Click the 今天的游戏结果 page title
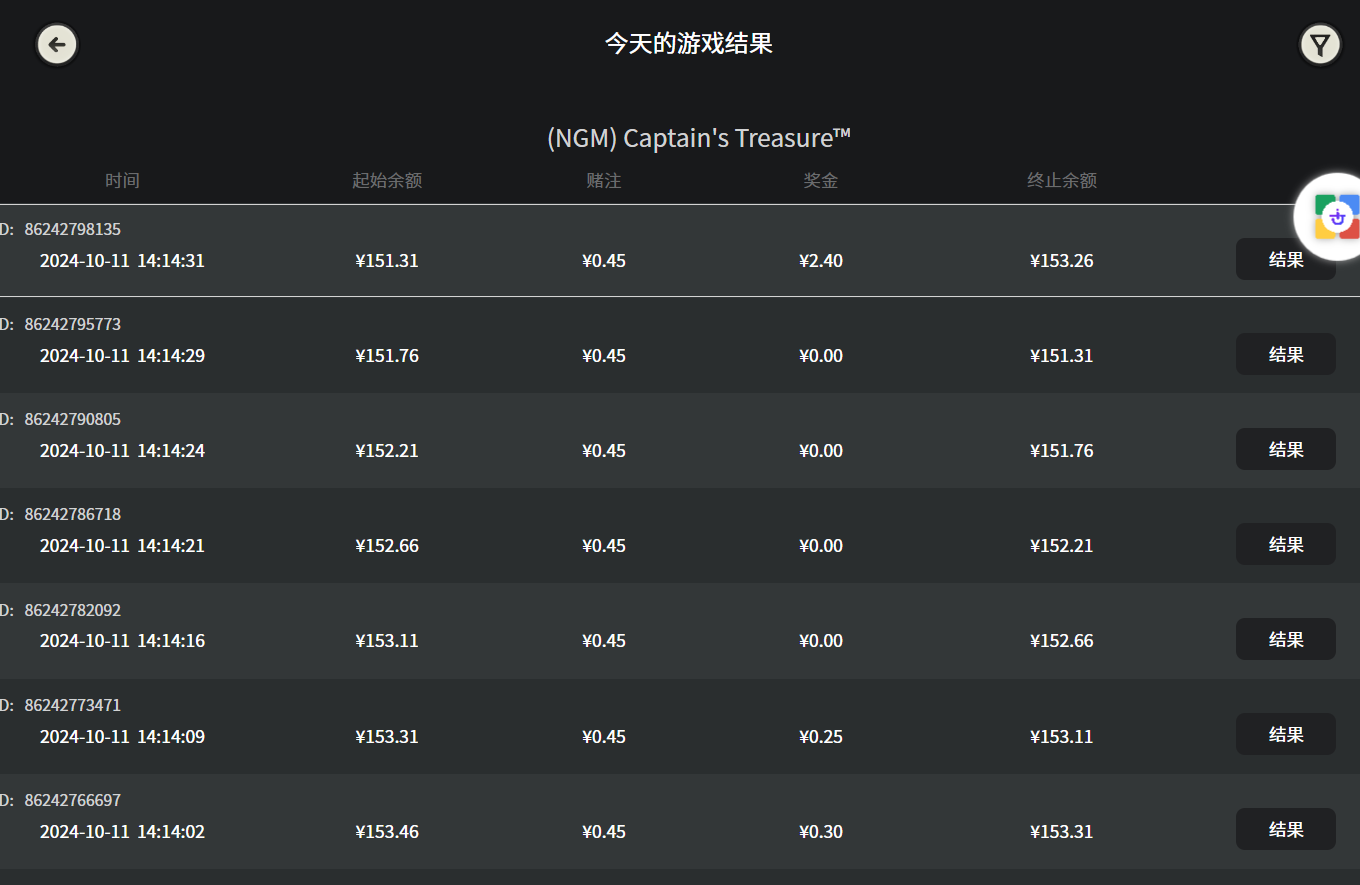 pos(689,44)
